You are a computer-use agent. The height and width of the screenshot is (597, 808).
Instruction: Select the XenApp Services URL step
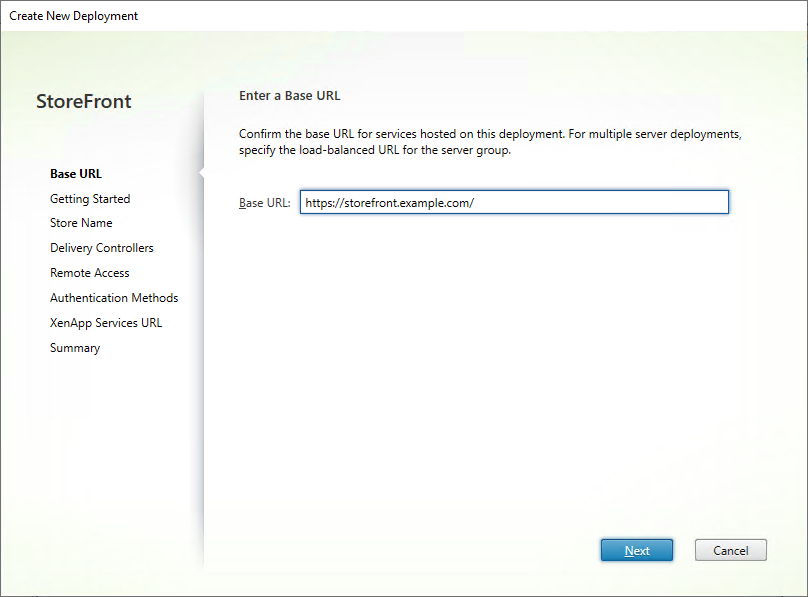point(105,322)
